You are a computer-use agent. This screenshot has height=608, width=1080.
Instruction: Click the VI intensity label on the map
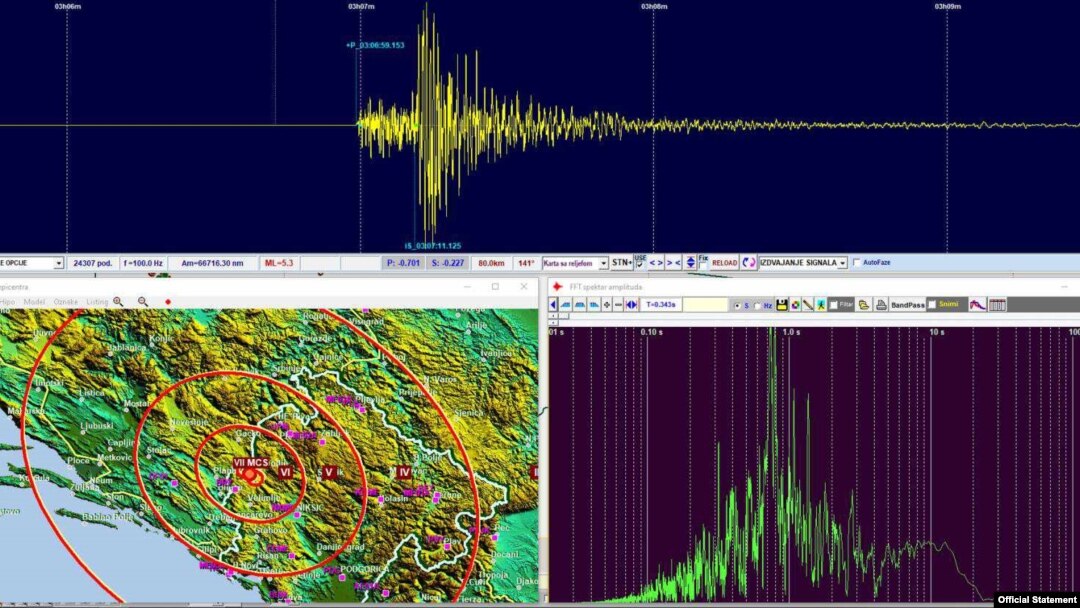[x=285, y=472]
